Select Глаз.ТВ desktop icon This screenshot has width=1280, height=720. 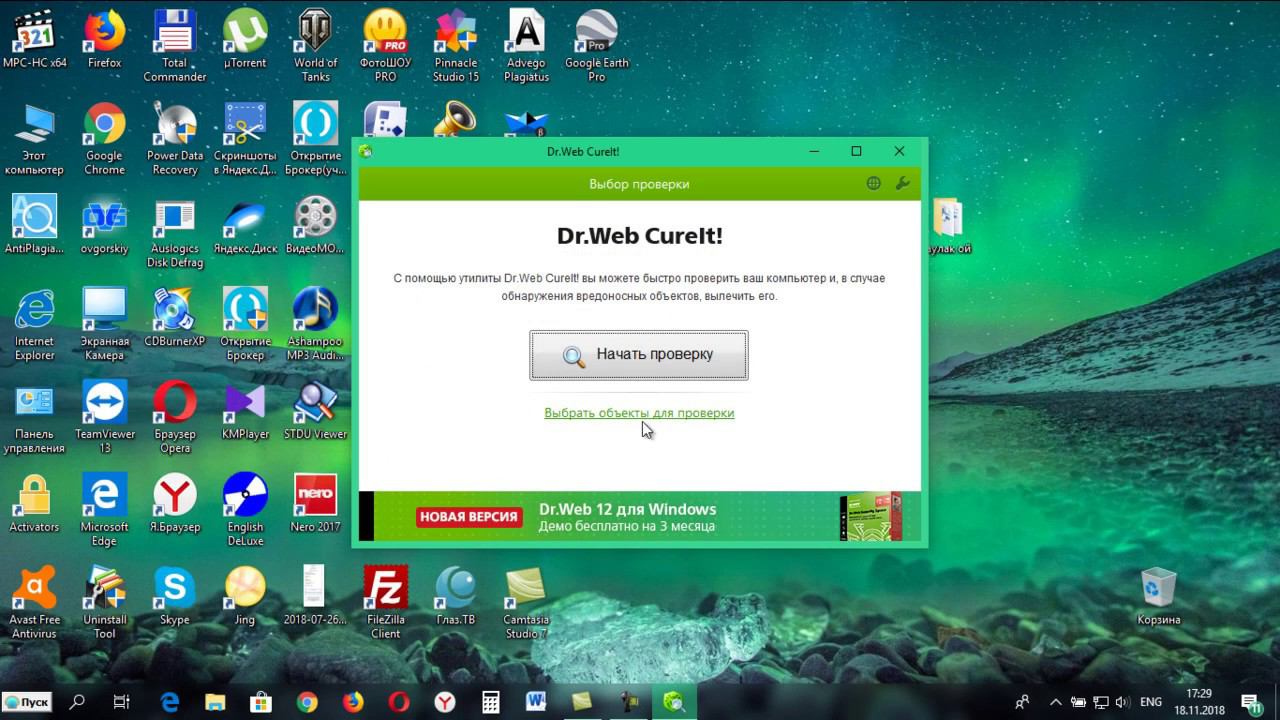tap(456, 598)
